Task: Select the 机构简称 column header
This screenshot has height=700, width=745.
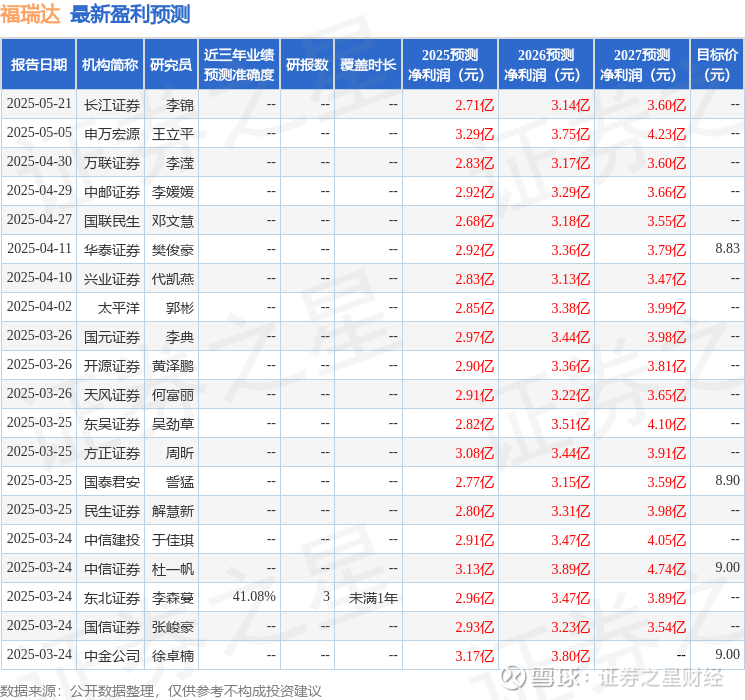Action: point(110,65)
